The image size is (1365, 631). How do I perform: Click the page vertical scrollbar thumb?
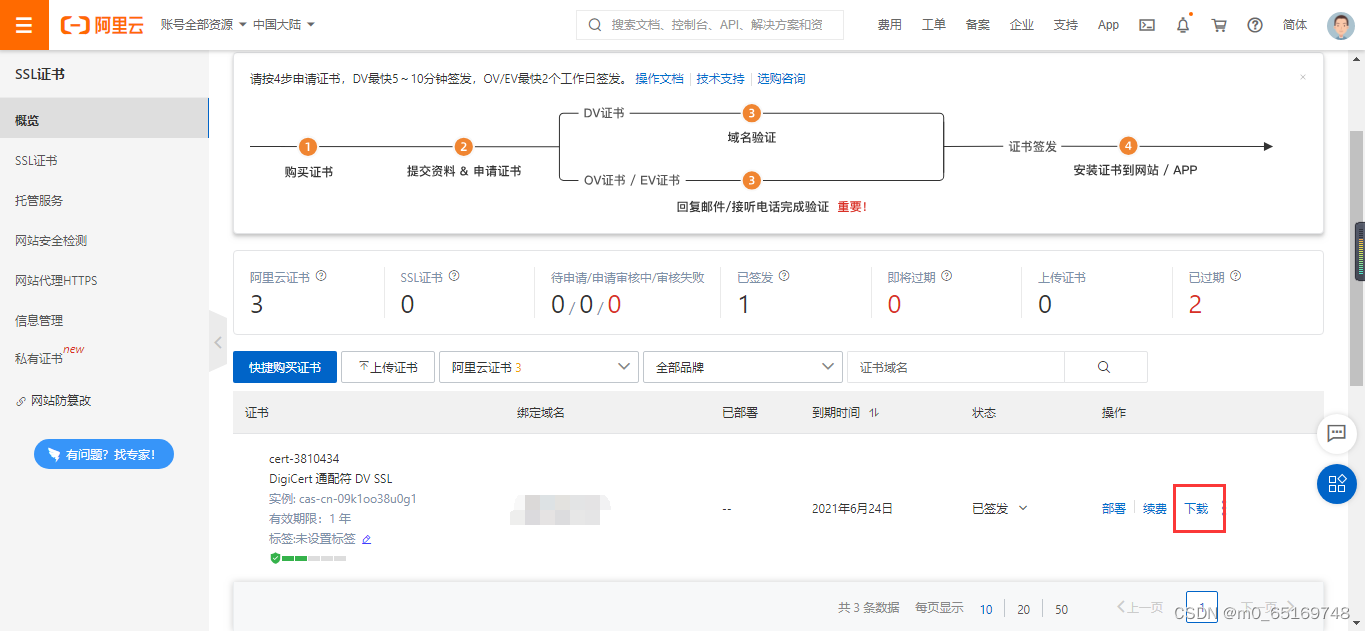(x=1358, y=257)
